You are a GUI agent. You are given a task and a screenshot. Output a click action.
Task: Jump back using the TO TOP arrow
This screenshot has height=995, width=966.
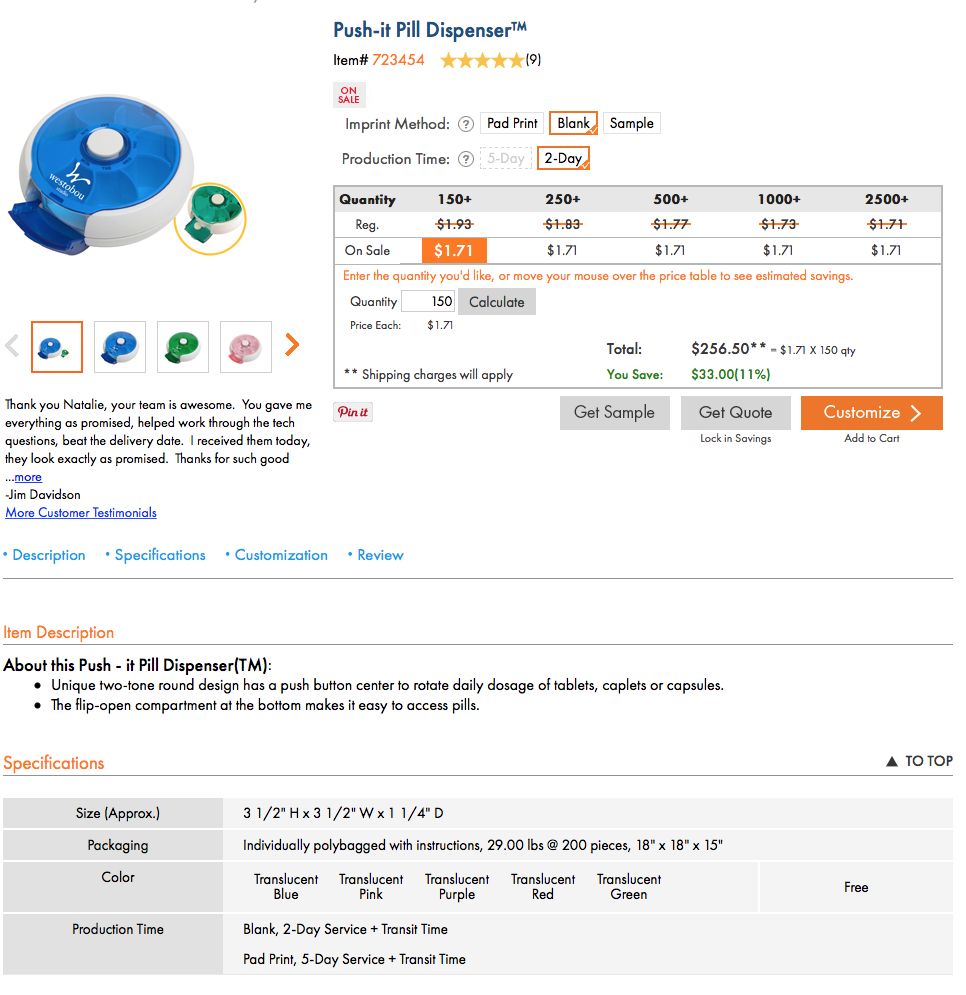pos(919,761)
